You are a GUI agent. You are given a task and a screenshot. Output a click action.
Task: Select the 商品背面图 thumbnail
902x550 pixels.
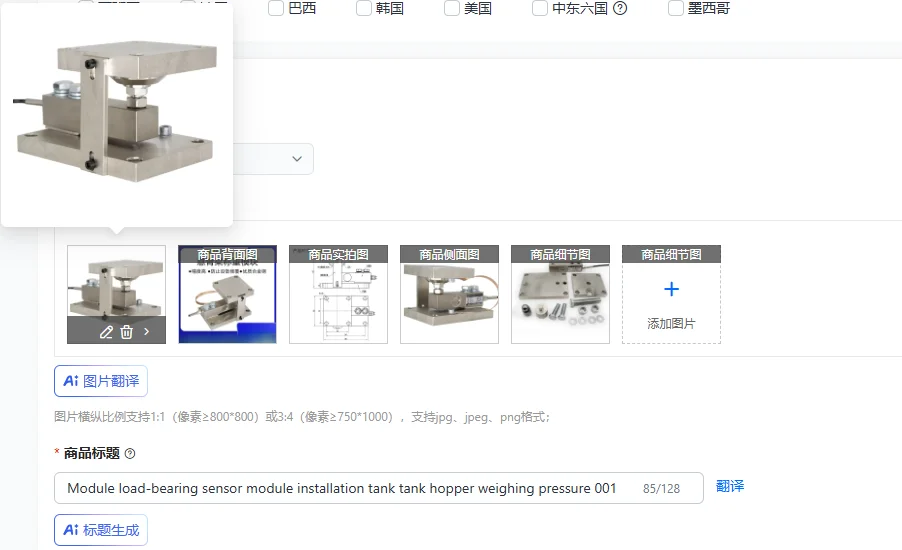pyautogui.click(x=227, y=295)
